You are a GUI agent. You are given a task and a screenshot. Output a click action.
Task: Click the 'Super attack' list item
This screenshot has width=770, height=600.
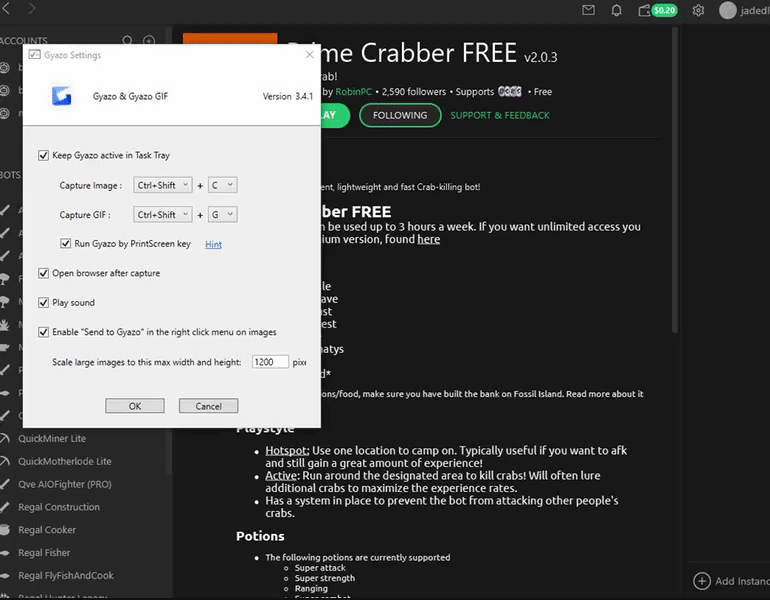(x=320, y=568)
